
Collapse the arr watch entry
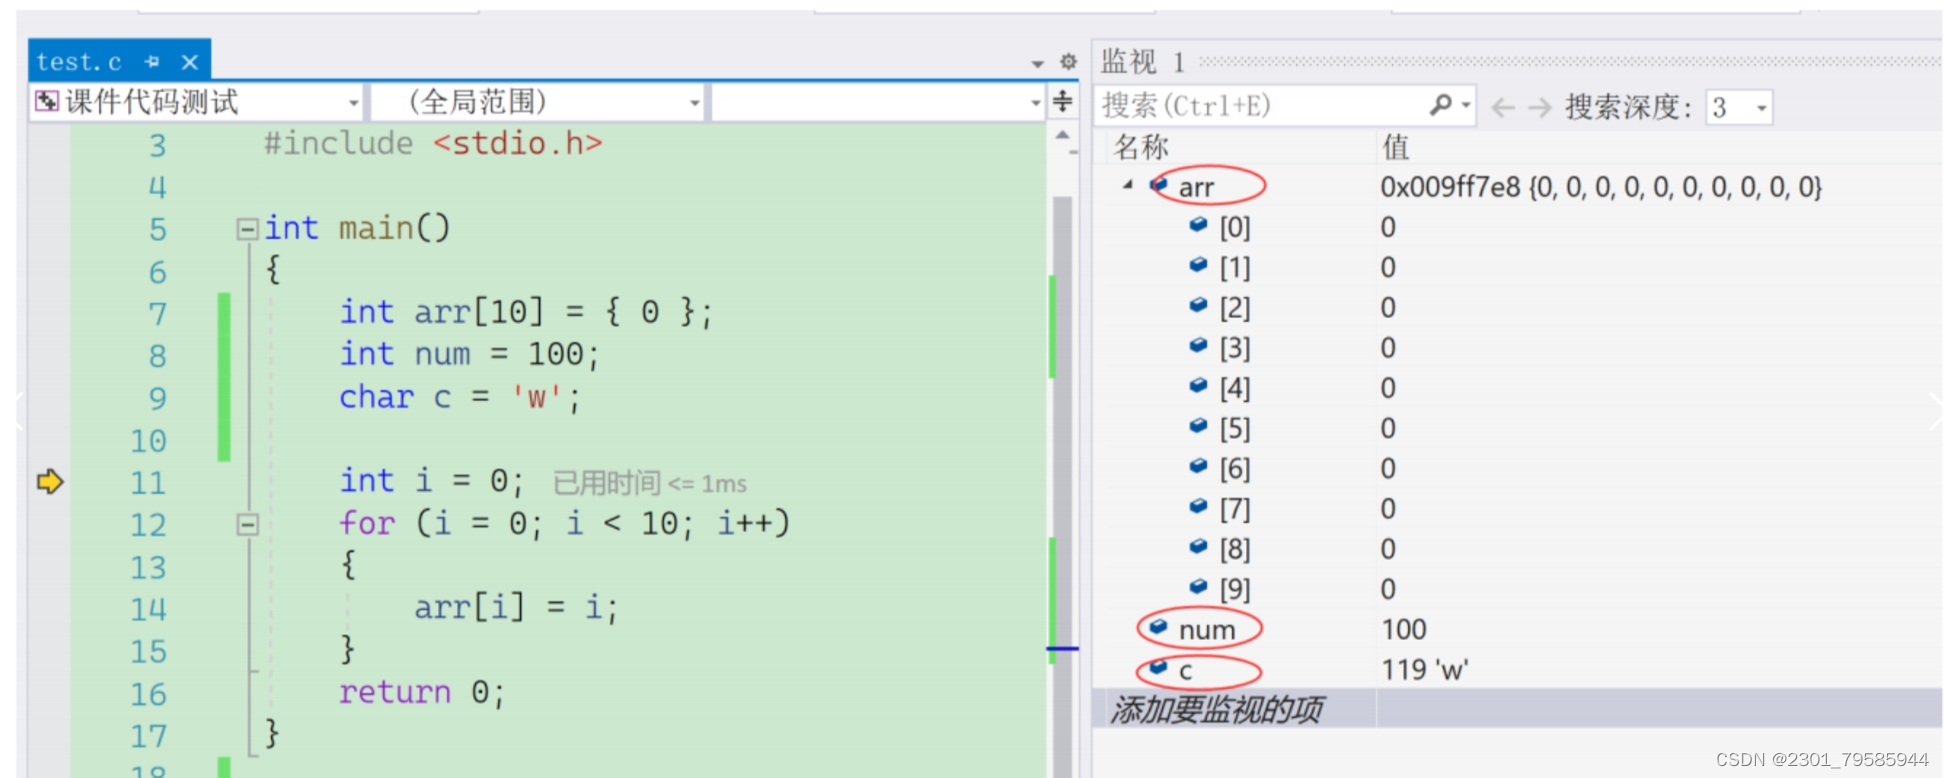click(1128, 185)
